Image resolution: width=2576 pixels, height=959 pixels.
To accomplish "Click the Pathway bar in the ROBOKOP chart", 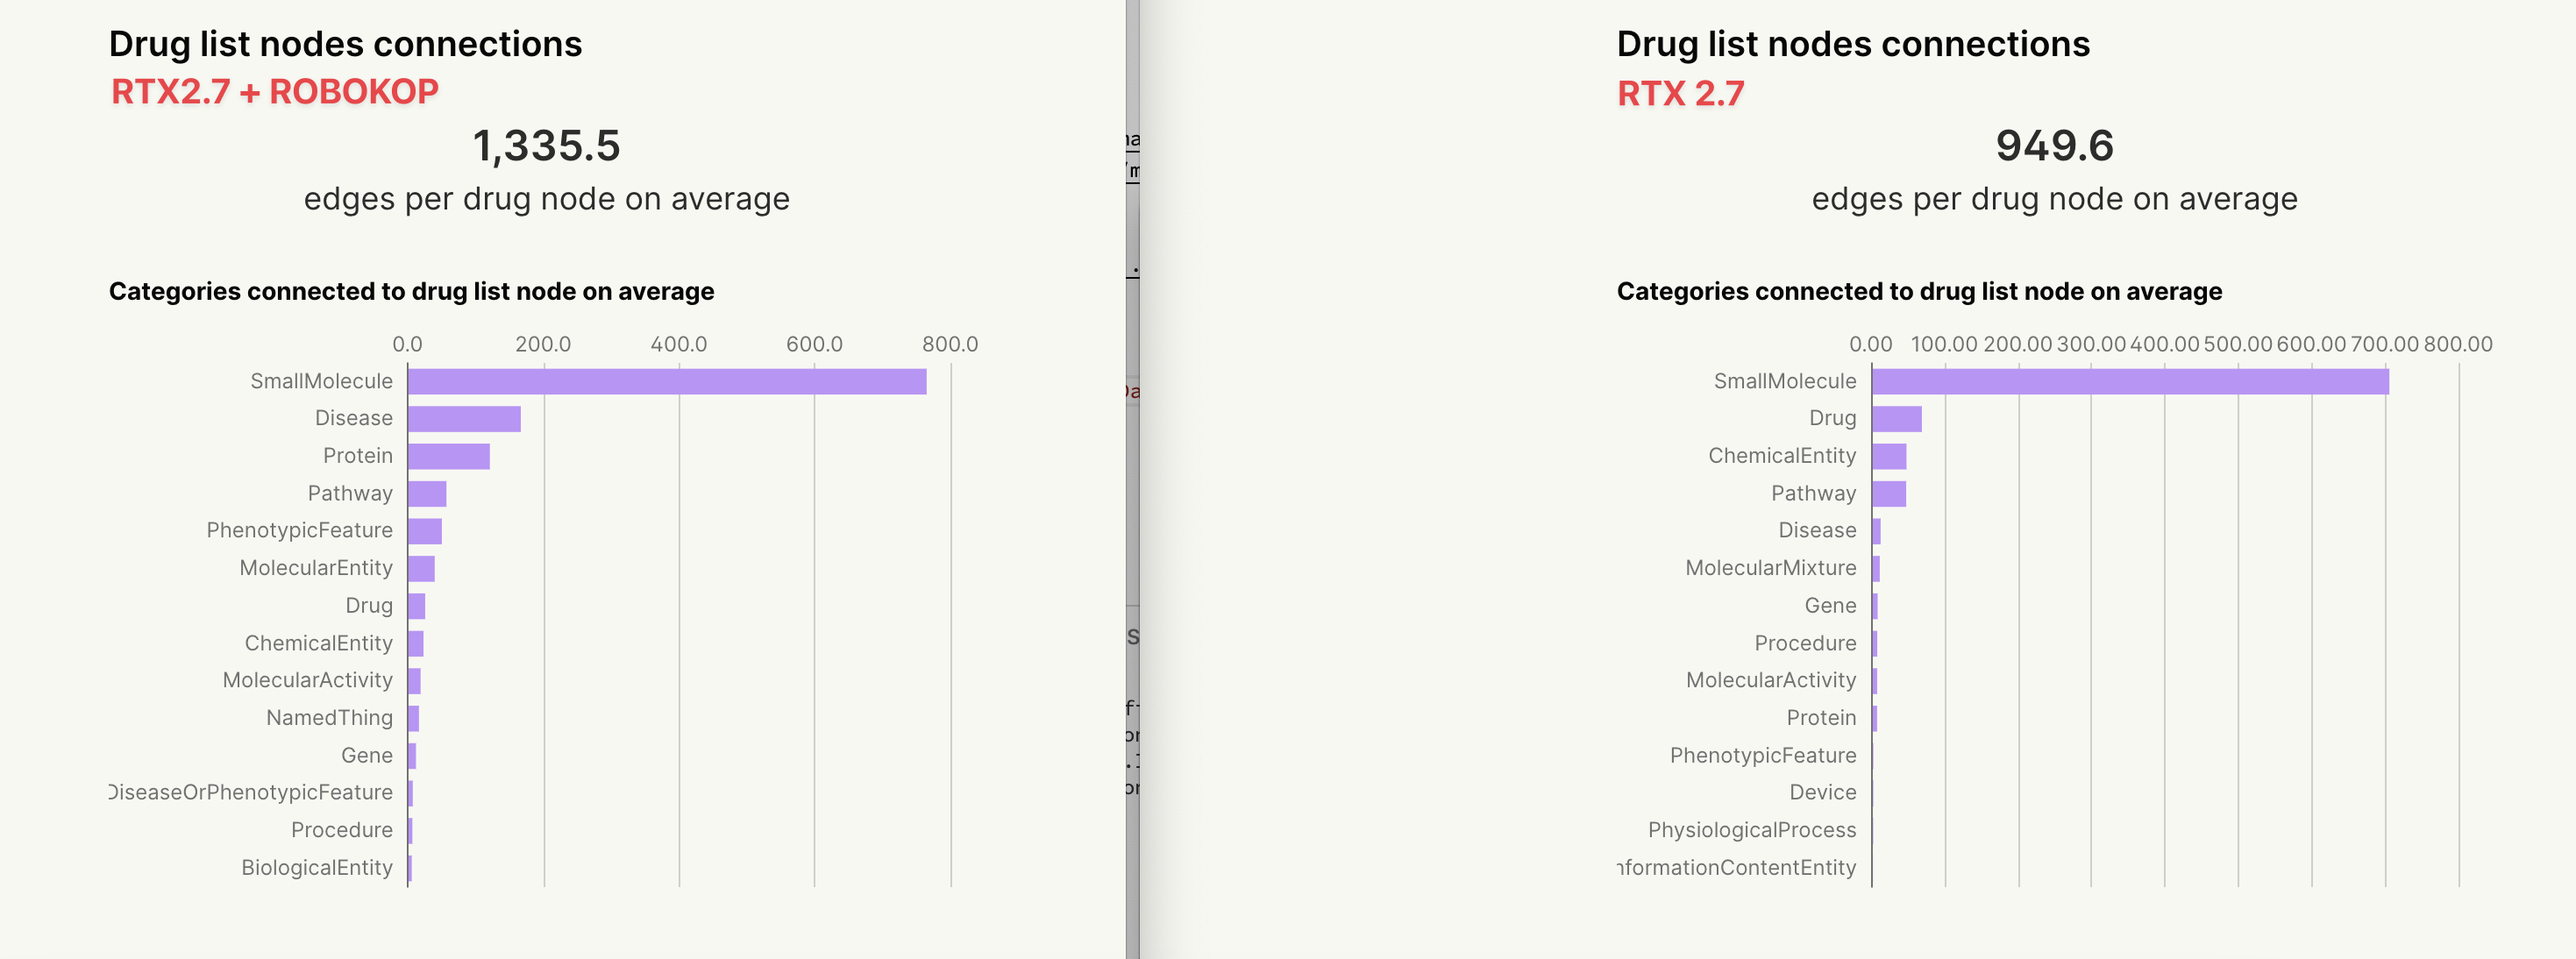I will click(x=427, y=494).
